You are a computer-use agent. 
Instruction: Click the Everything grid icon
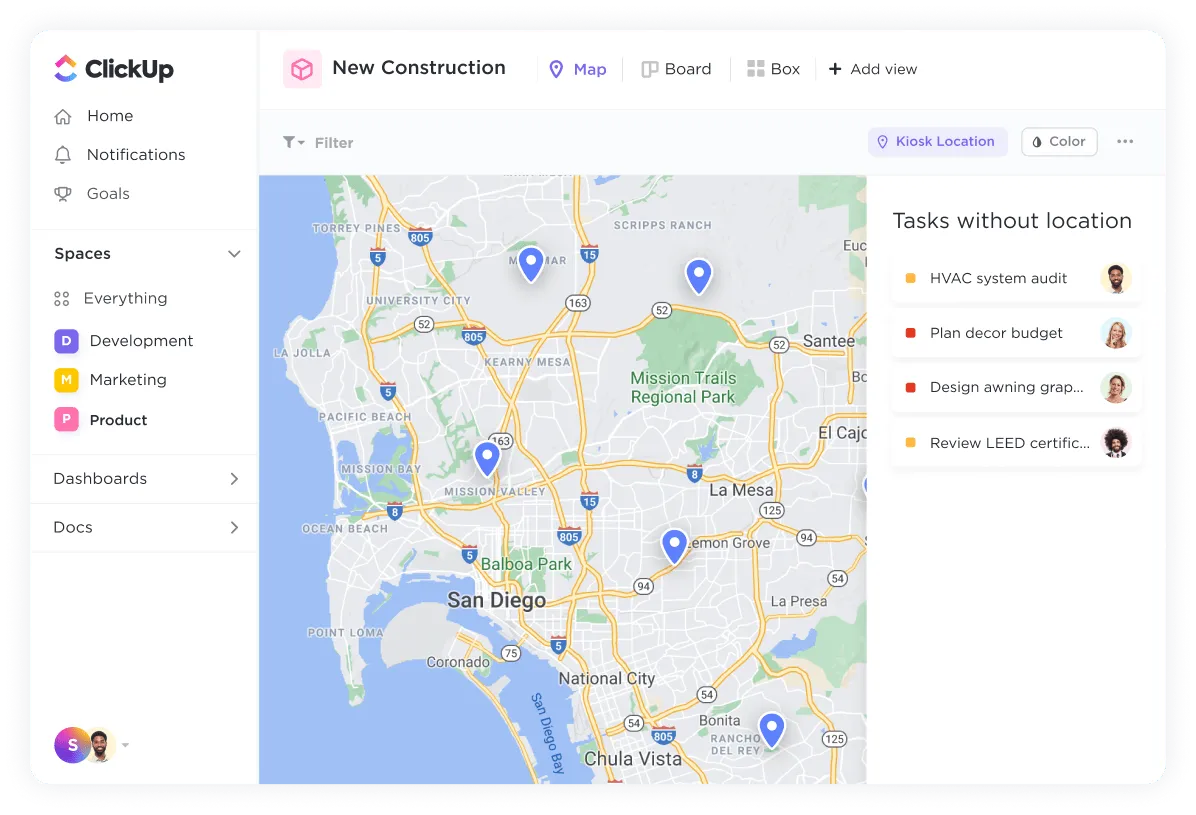point(62,299)
